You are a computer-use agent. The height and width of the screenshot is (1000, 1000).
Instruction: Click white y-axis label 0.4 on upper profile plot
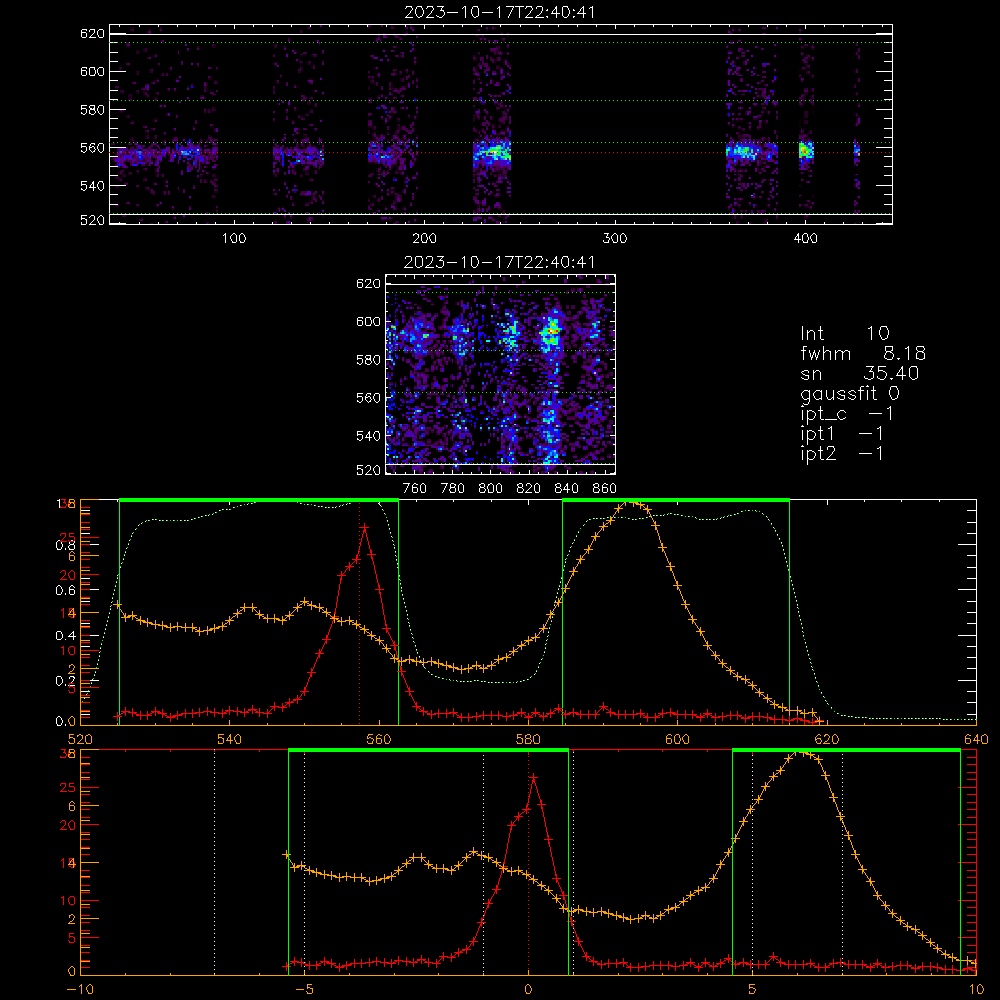click(x=66, y=635)
